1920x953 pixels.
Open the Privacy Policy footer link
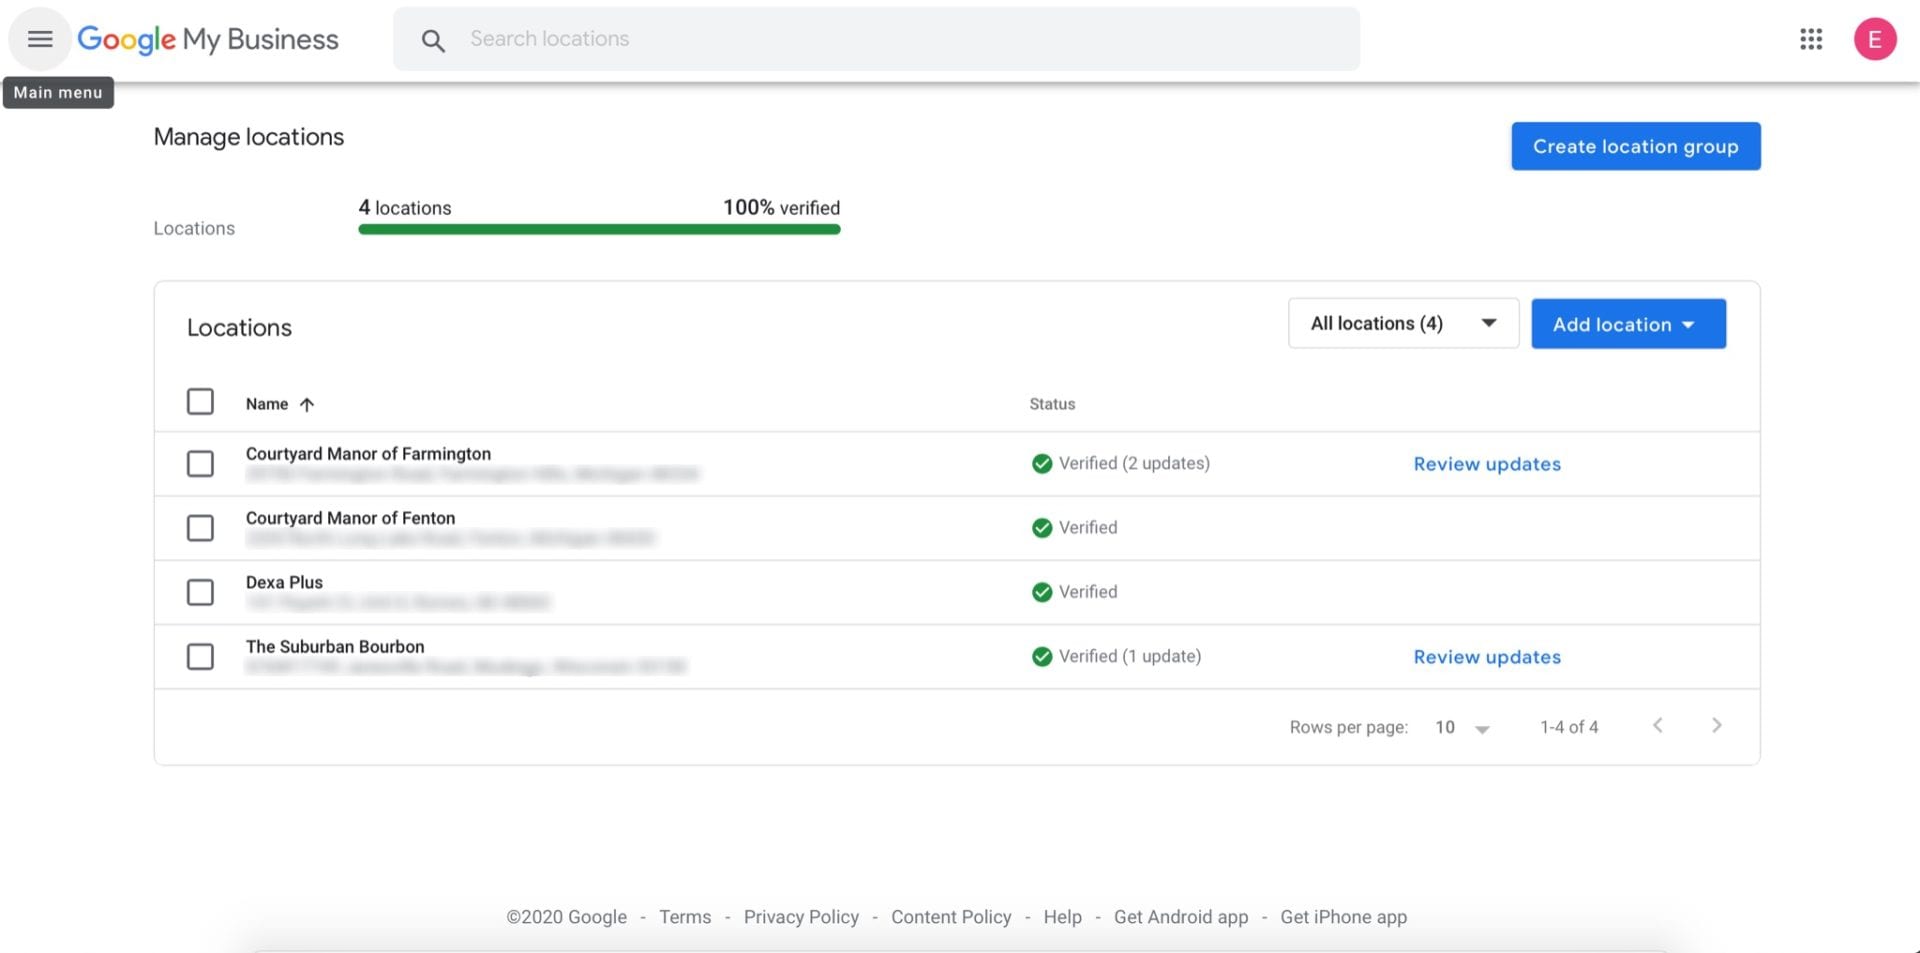[x=801, y=917]
